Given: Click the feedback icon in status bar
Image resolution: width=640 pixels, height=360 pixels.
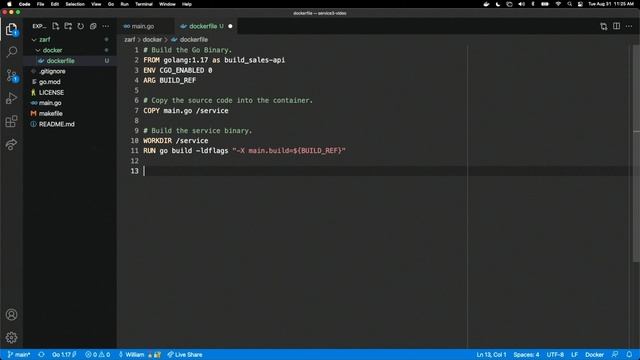Looking at the screenshot, I should [x=615, y=355].
